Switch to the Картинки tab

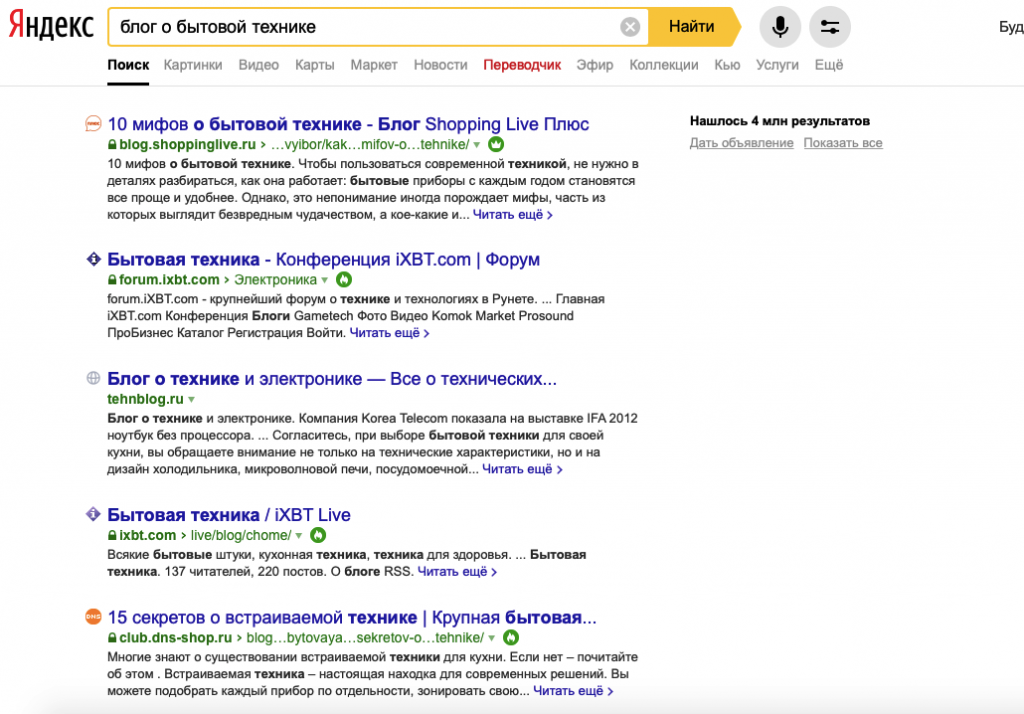(x=193, y=65)
